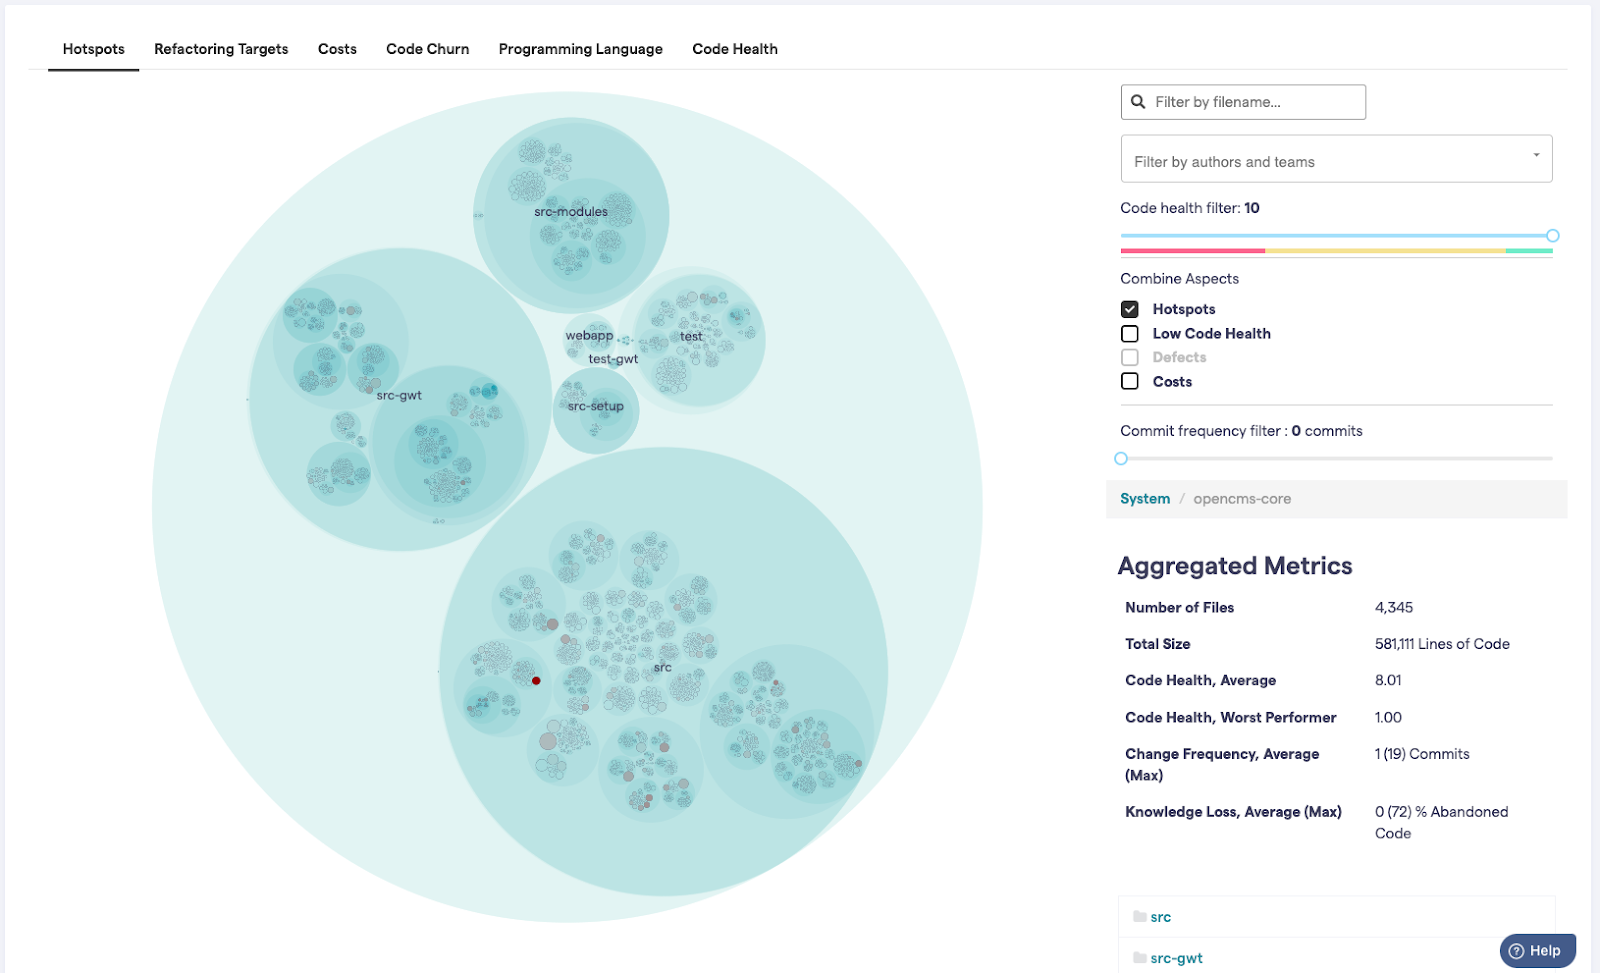Disable the Hotspots aspect checkbox

(x=1129, y=309)
